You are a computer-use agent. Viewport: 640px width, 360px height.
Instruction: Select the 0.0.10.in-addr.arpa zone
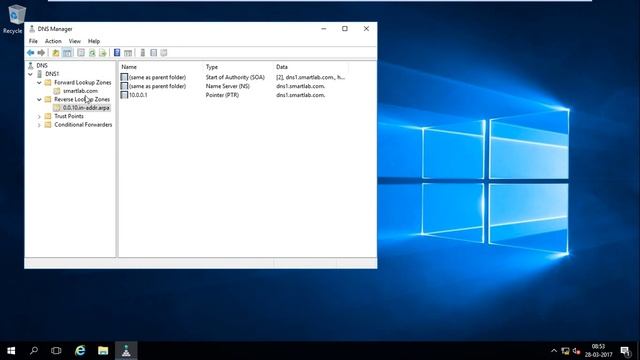pos(86,108)
